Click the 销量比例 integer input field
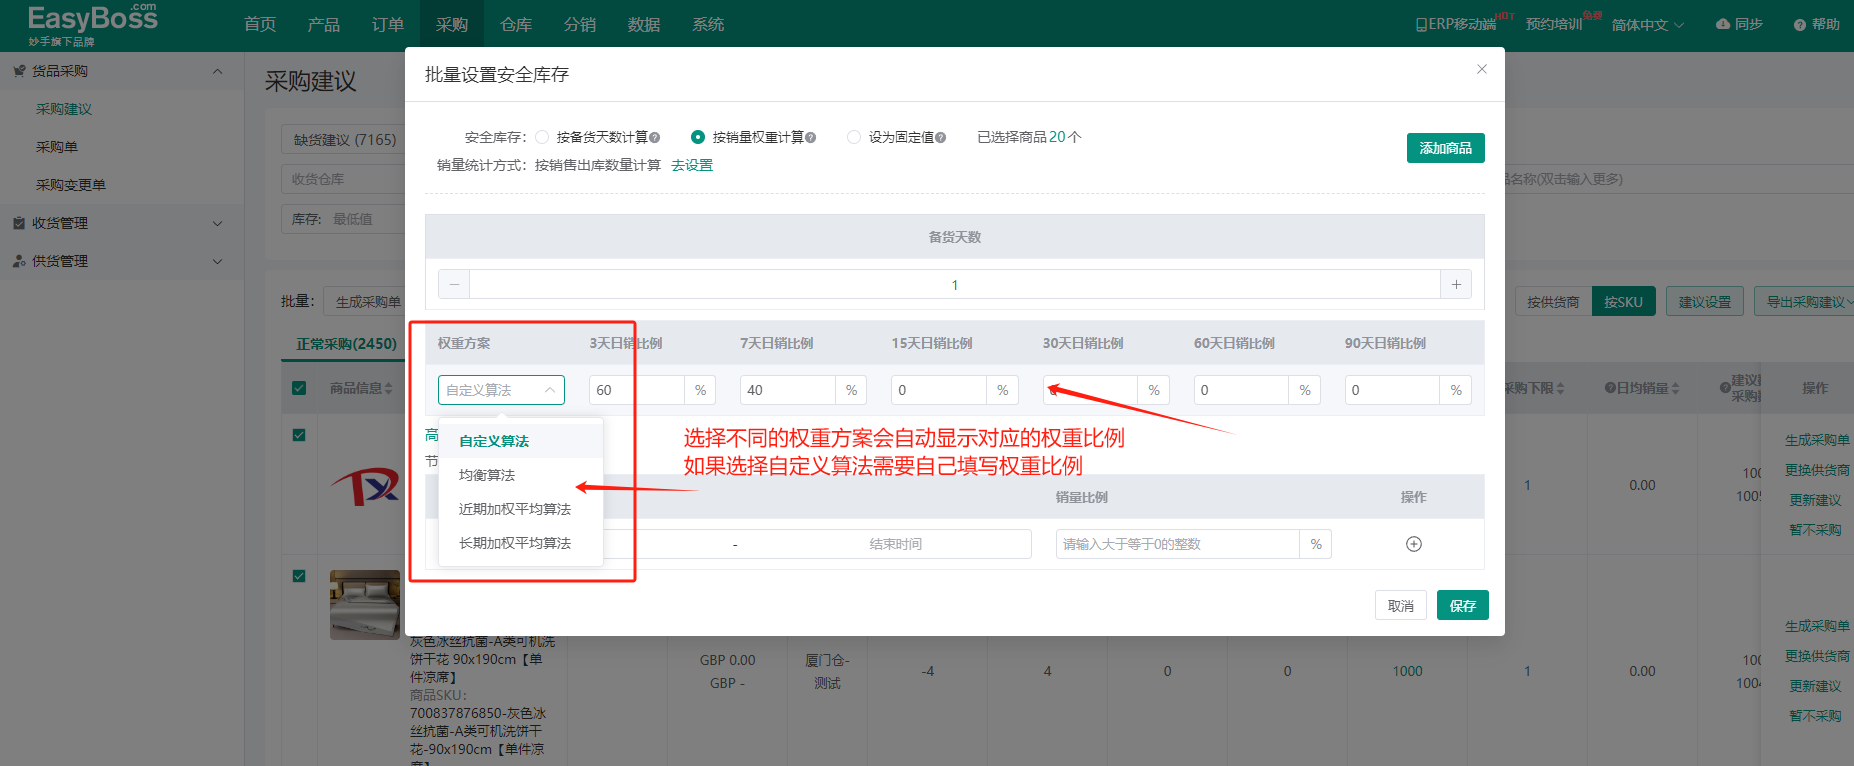This screenshot has width=1854, height=766. click(x=1178, y=544)
